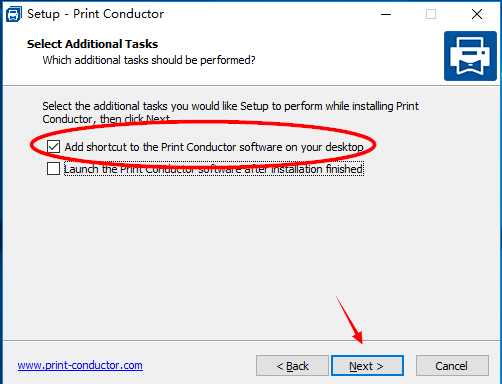Click the Print Conductor icon in title bar
This screenshot has width=502, height=384.
(x=14, y=14)
